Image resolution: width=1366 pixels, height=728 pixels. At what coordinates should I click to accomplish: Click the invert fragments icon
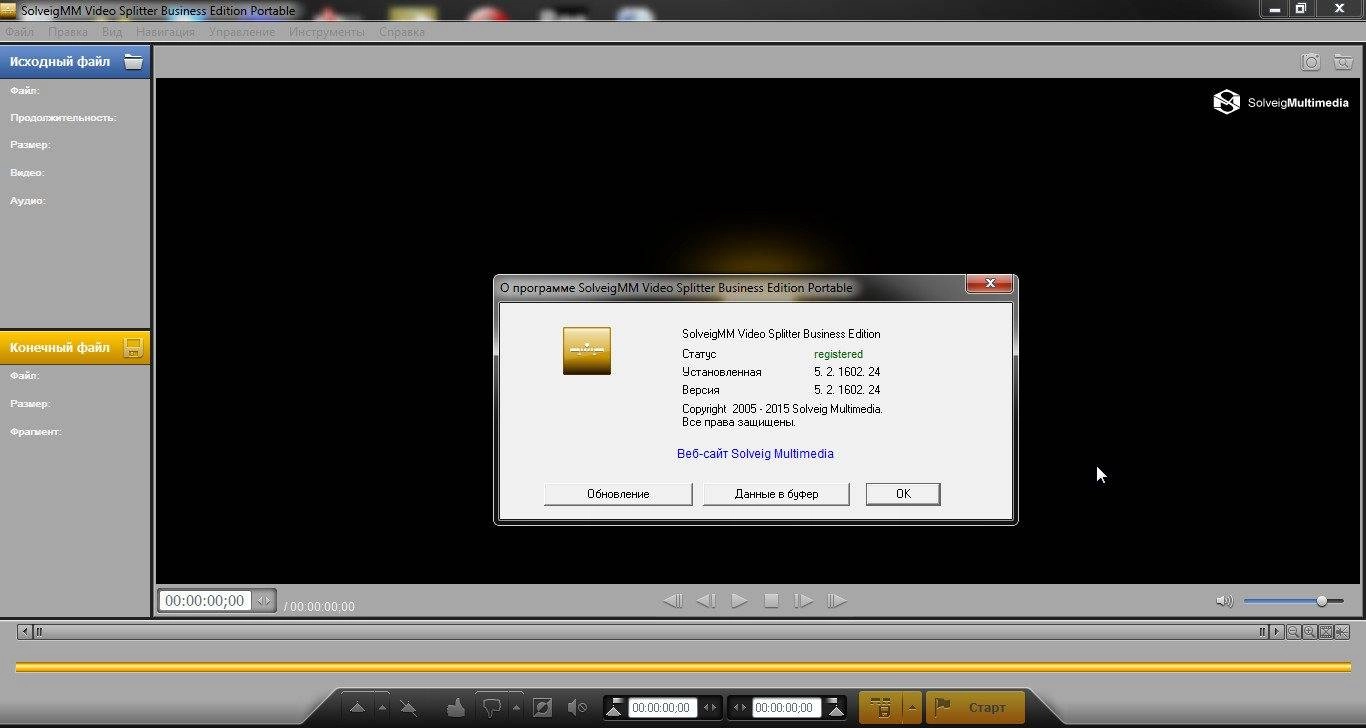(542, 708)
